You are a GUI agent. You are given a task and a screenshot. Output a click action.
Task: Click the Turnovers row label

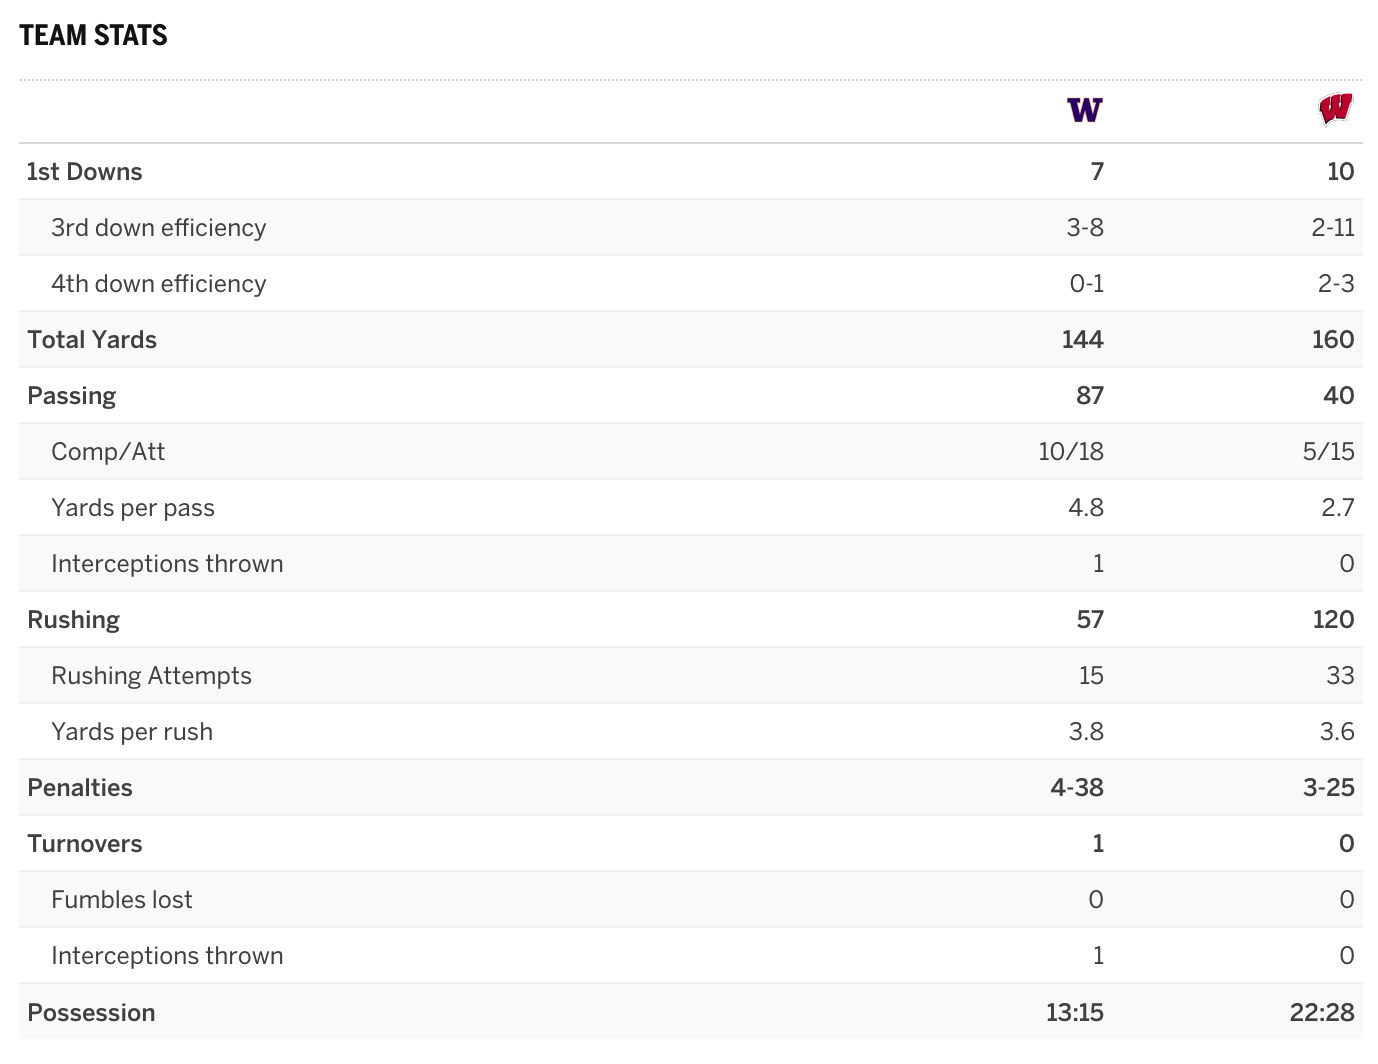85,844
